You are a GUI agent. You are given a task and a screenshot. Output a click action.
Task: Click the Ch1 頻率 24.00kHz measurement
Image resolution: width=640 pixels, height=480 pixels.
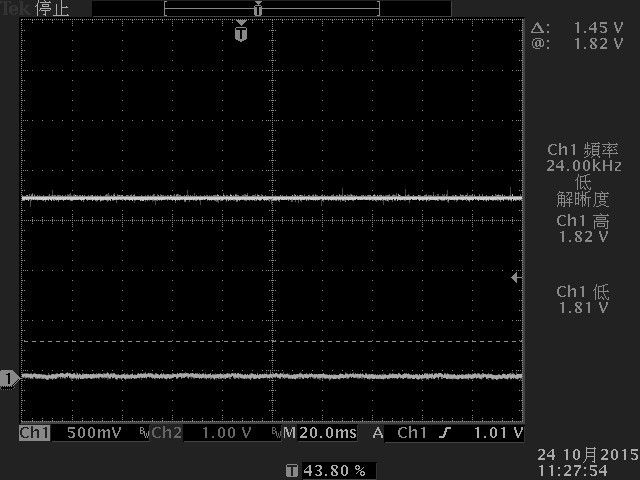tap(584, 158)
